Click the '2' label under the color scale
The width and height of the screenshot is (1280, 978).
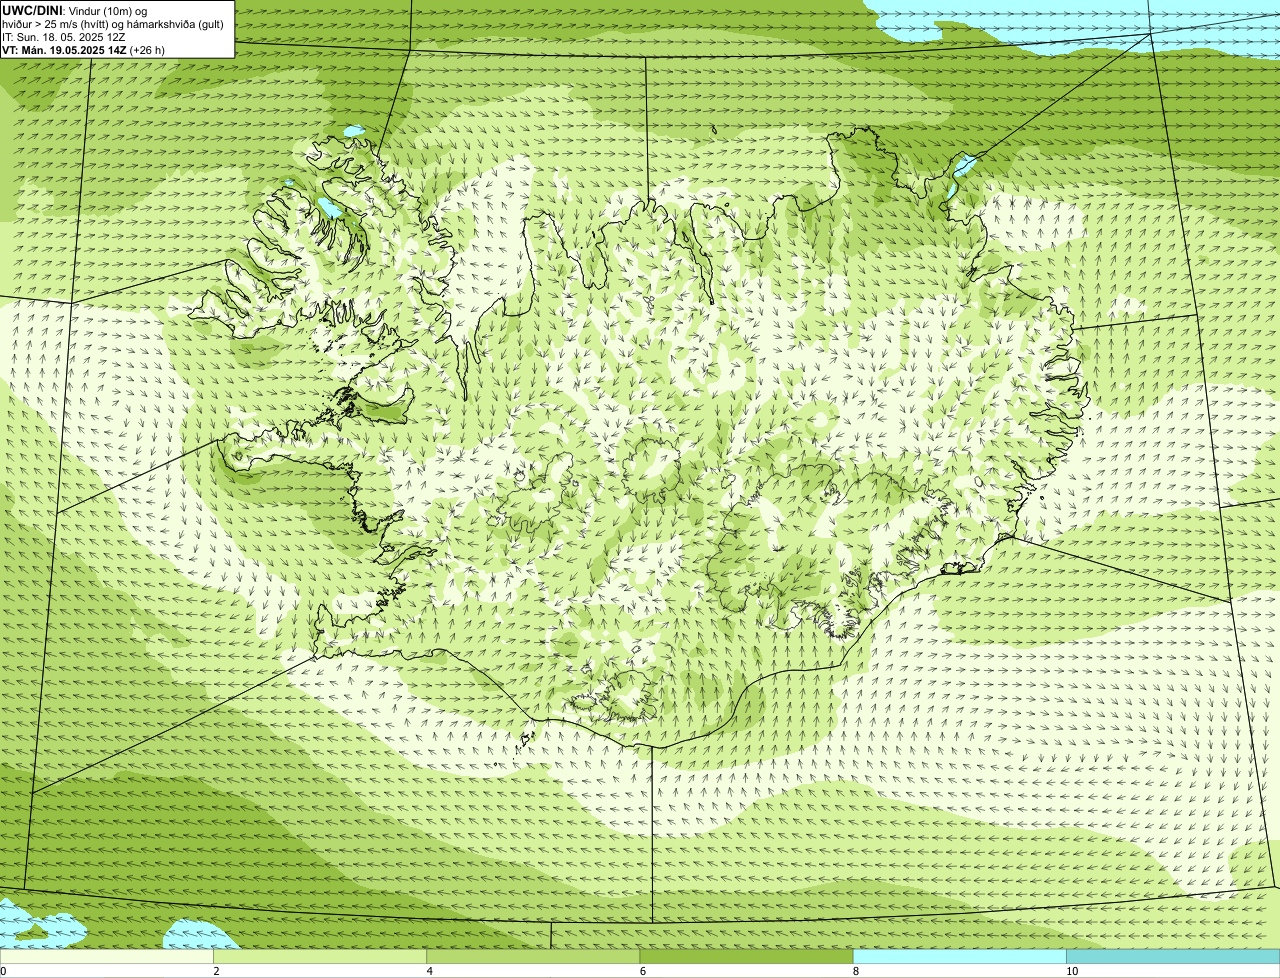click(x=216, y=971)
